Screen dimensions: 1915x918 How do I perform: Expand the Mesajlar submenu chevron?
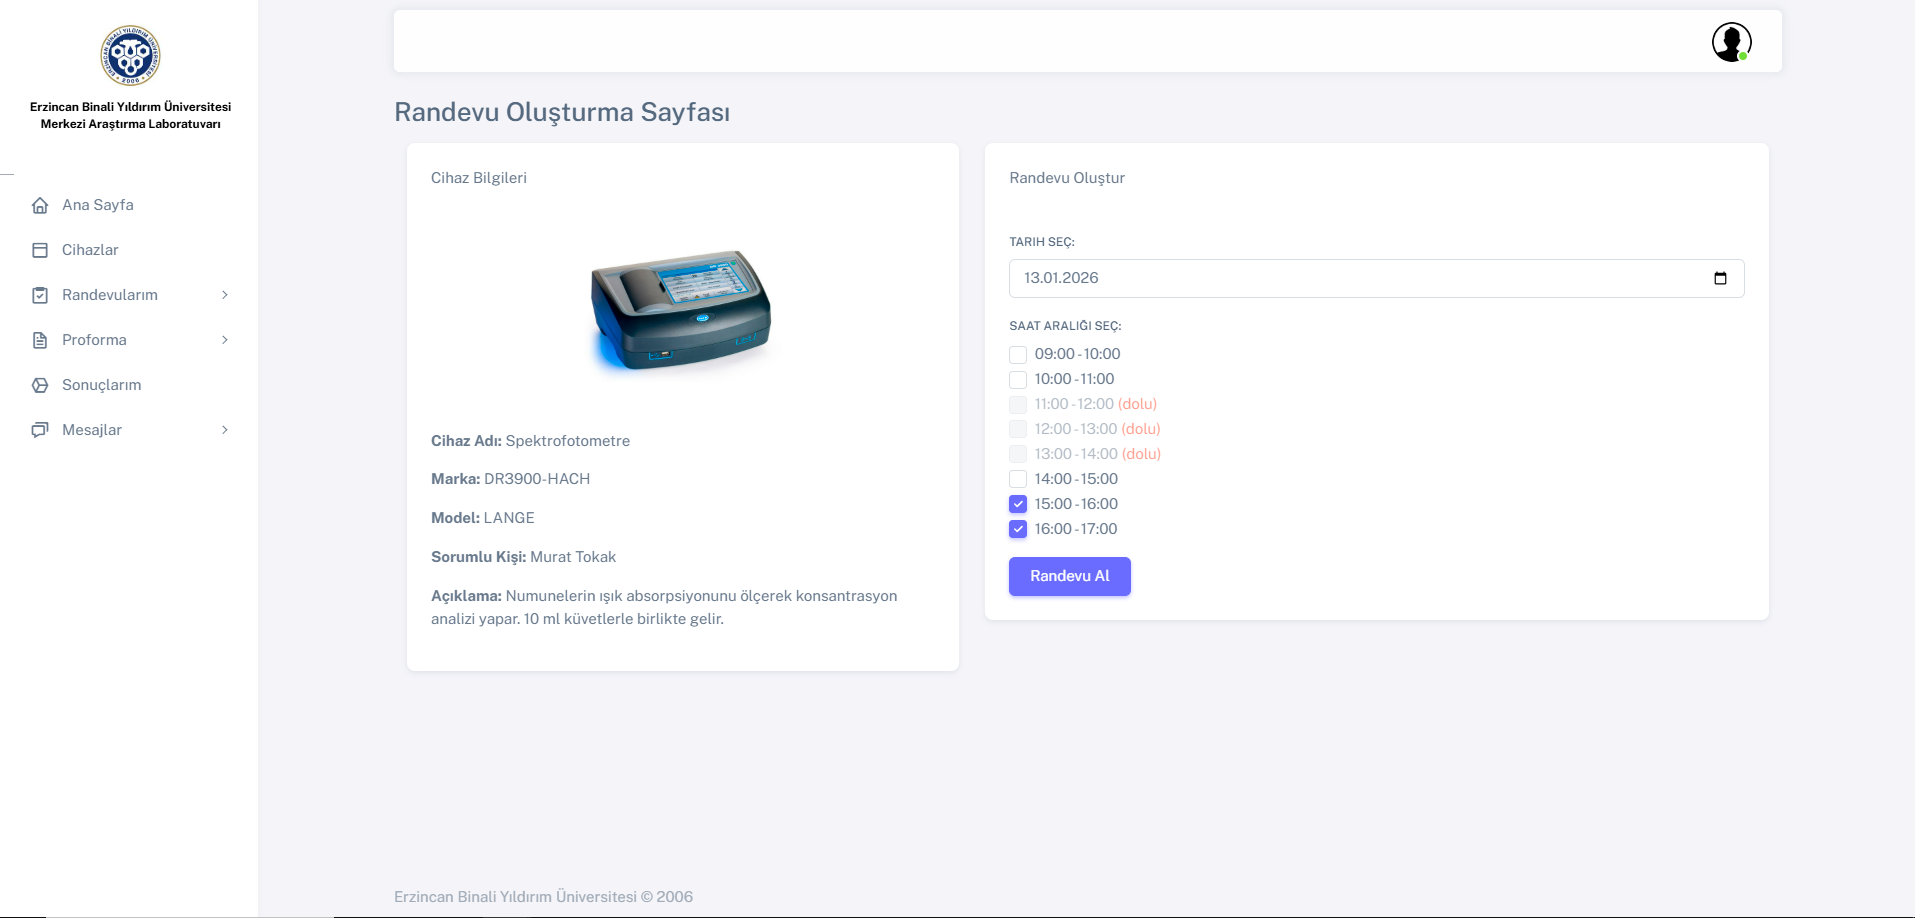(x=225, y=430)
